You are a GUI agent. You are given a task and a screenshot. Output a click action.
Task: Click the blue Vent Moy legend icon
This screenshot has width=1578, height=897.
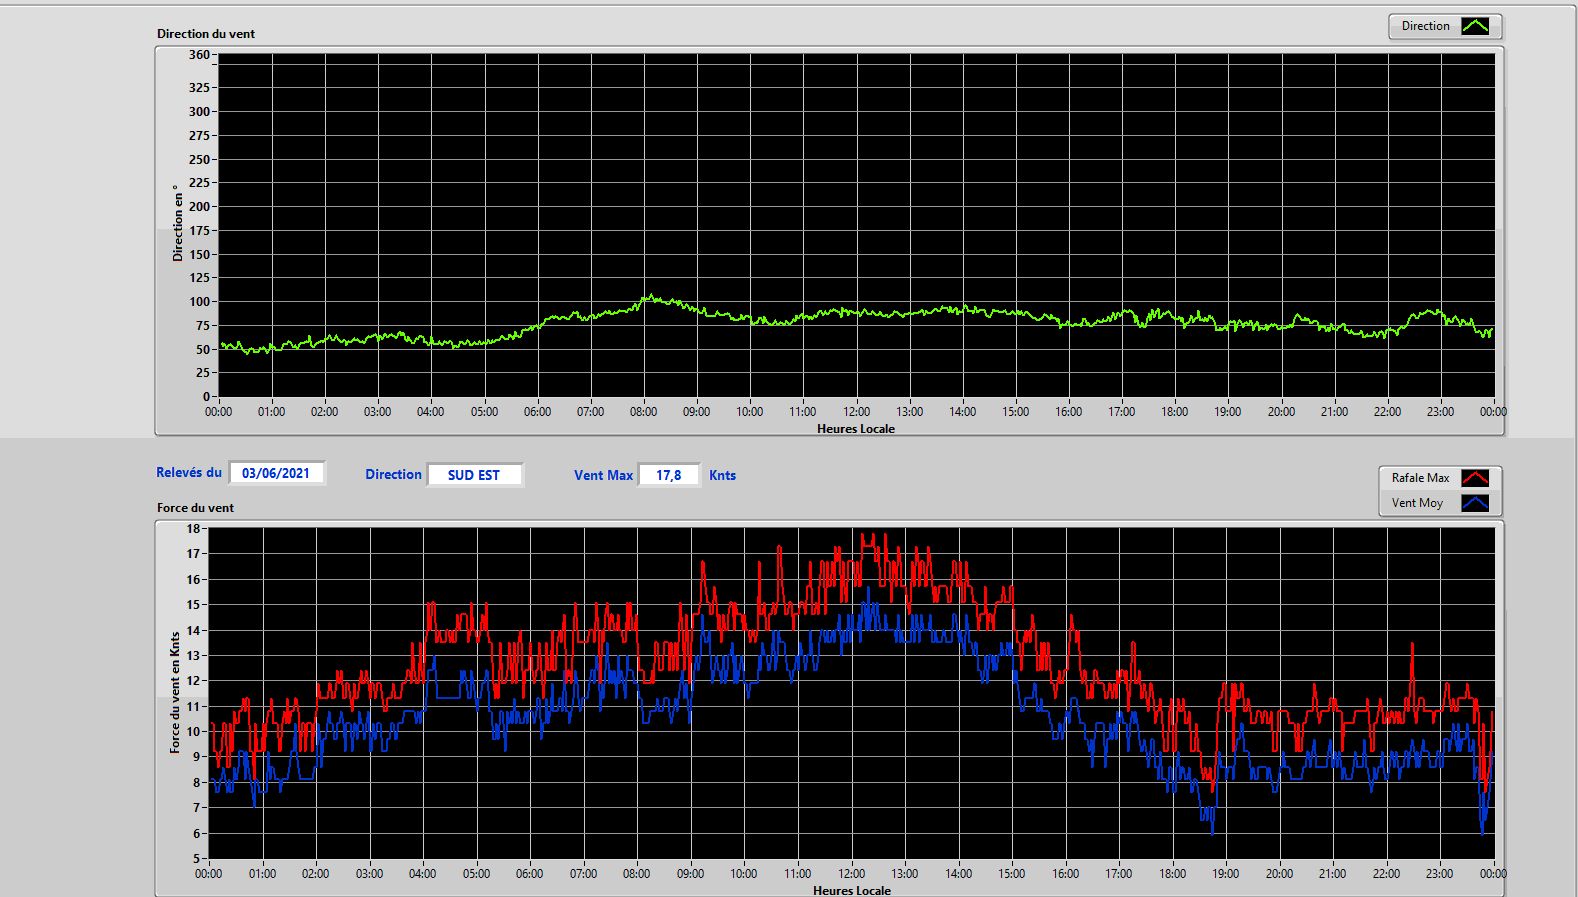point(1475,503)
